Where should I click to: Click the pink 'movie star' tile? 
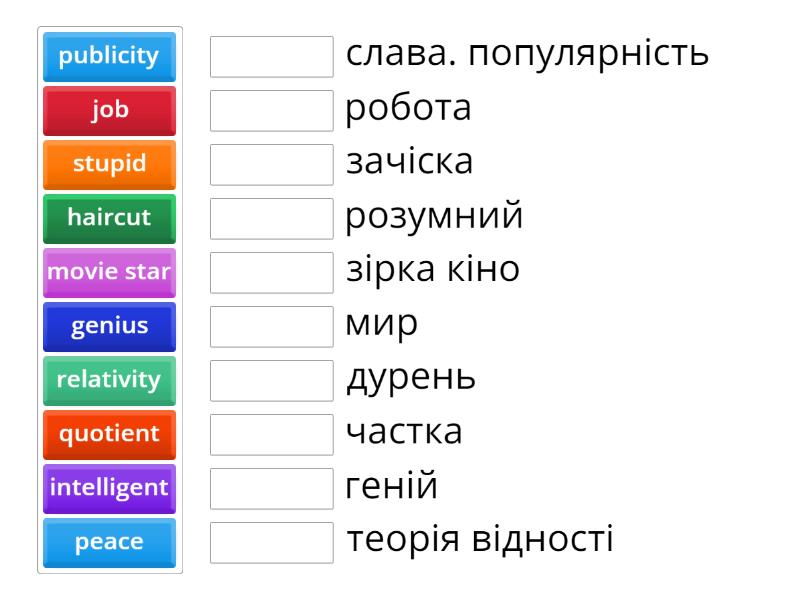pyautogui.click(x=109, y=272)
